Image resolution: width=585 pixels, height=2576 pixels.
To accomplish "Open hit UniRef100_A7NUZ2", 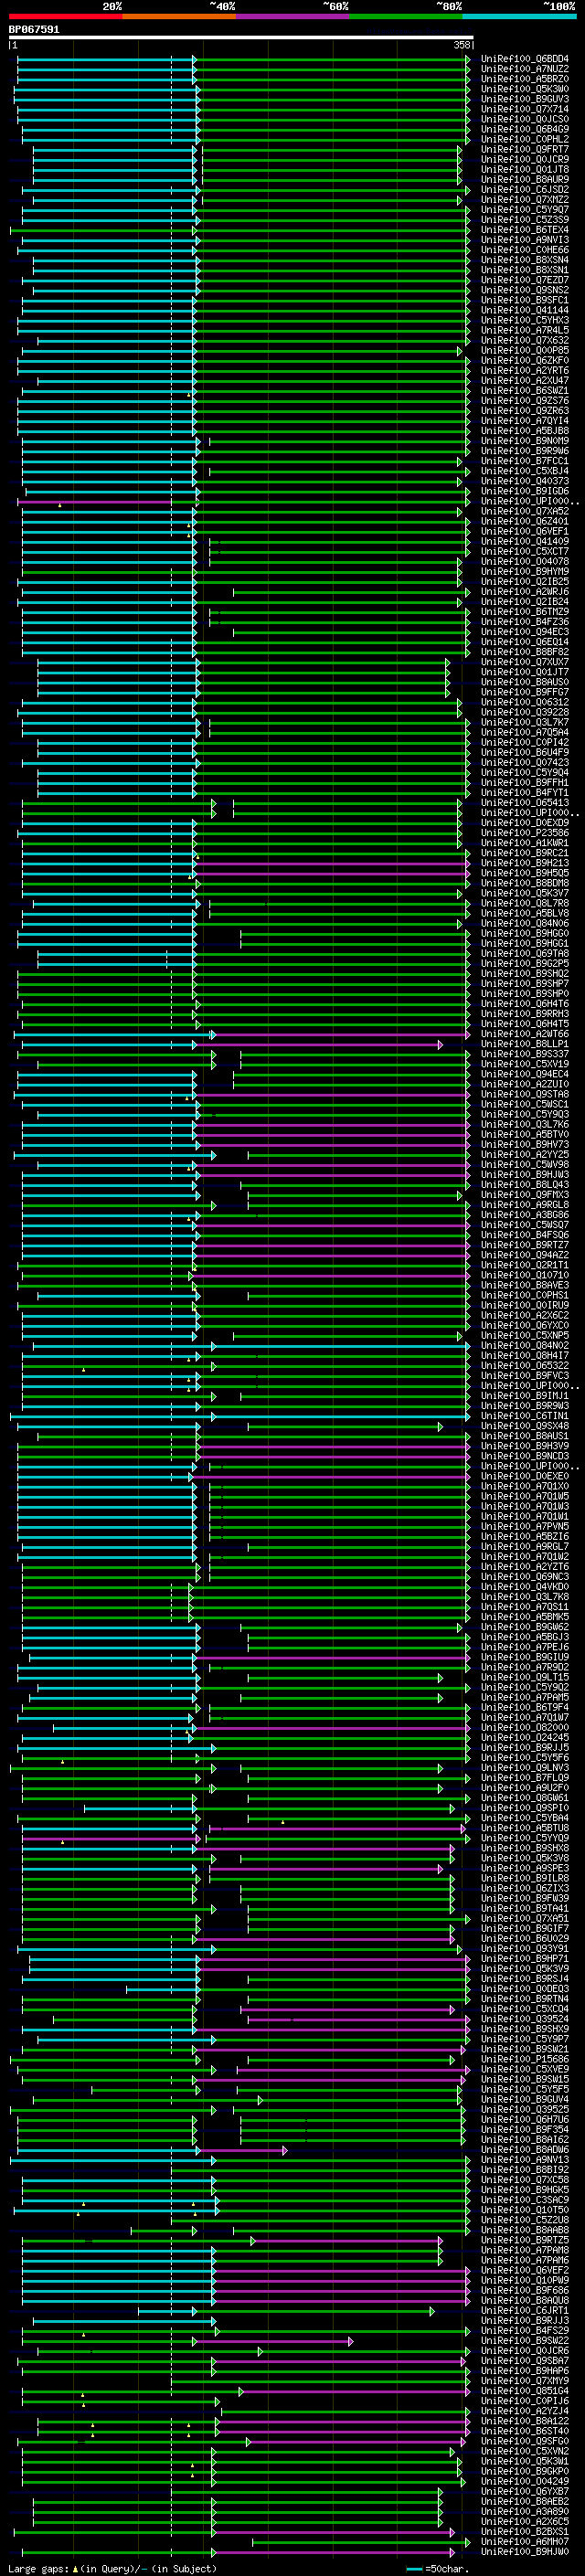I will [x=525, y=69].
